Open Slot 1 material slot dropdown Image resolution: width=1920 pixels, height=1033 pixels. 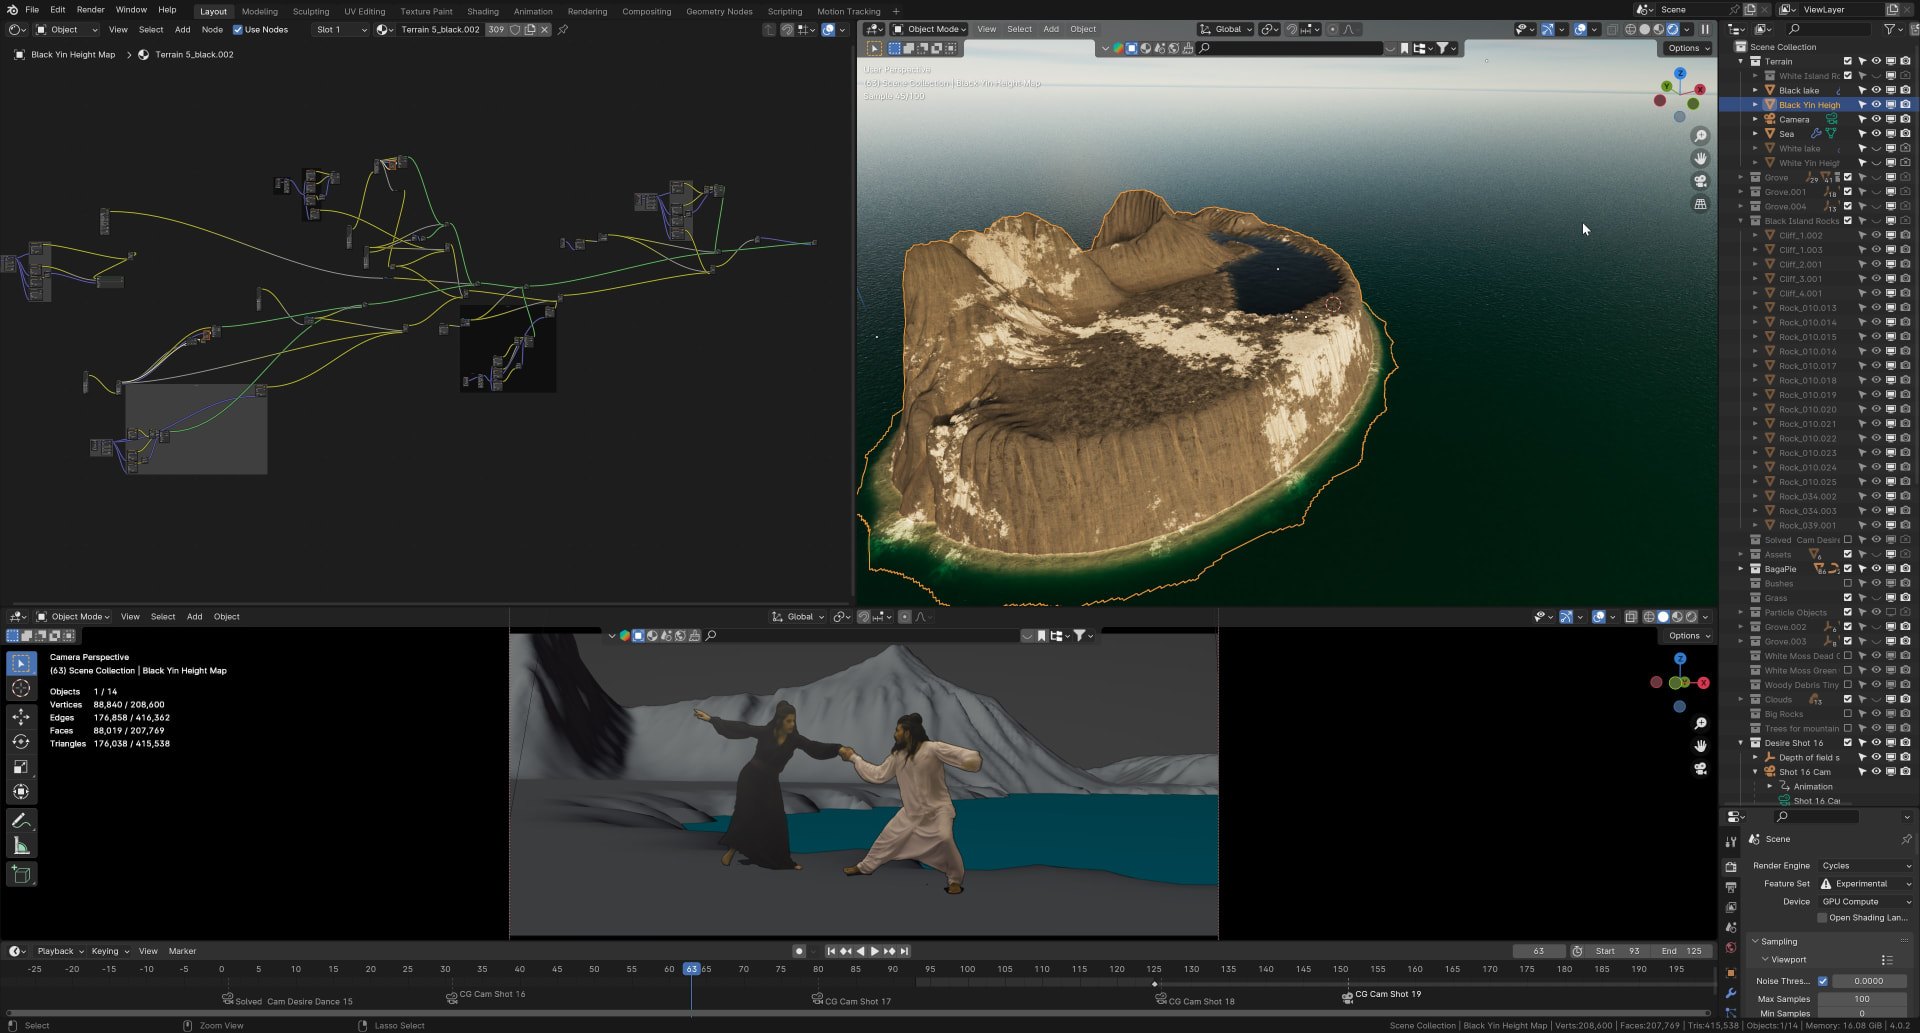(340, 30)
